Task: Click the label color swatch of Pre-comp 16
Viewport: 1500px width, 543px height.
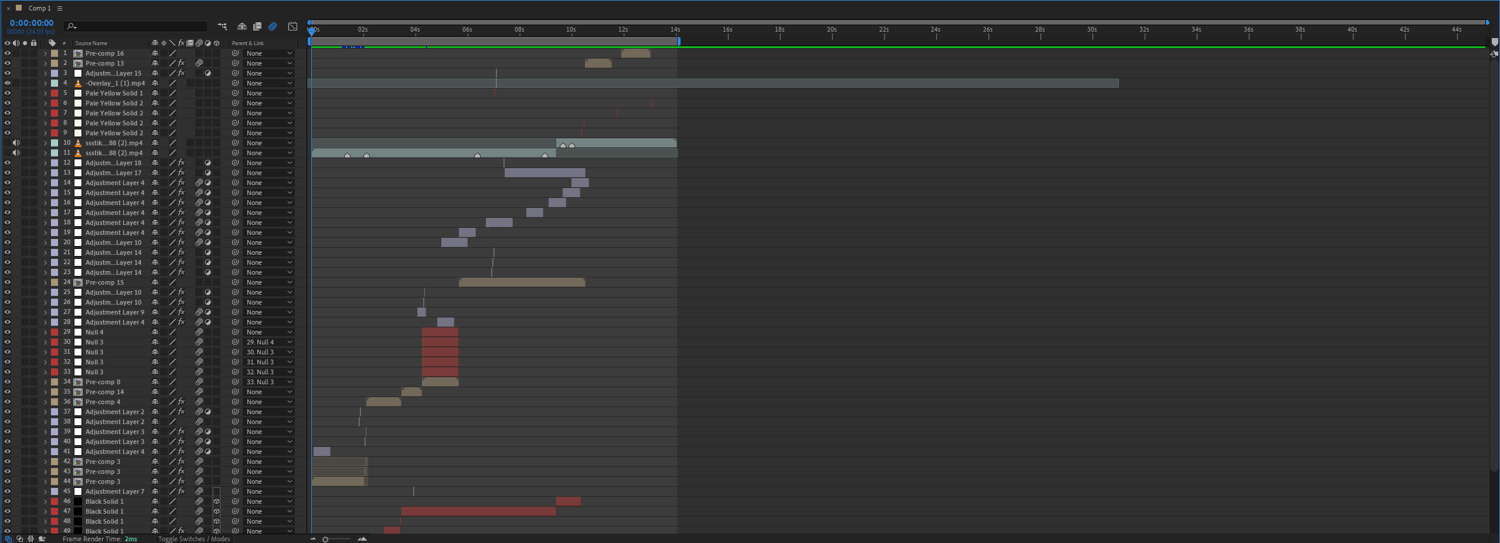Action: tap(54, 53)
